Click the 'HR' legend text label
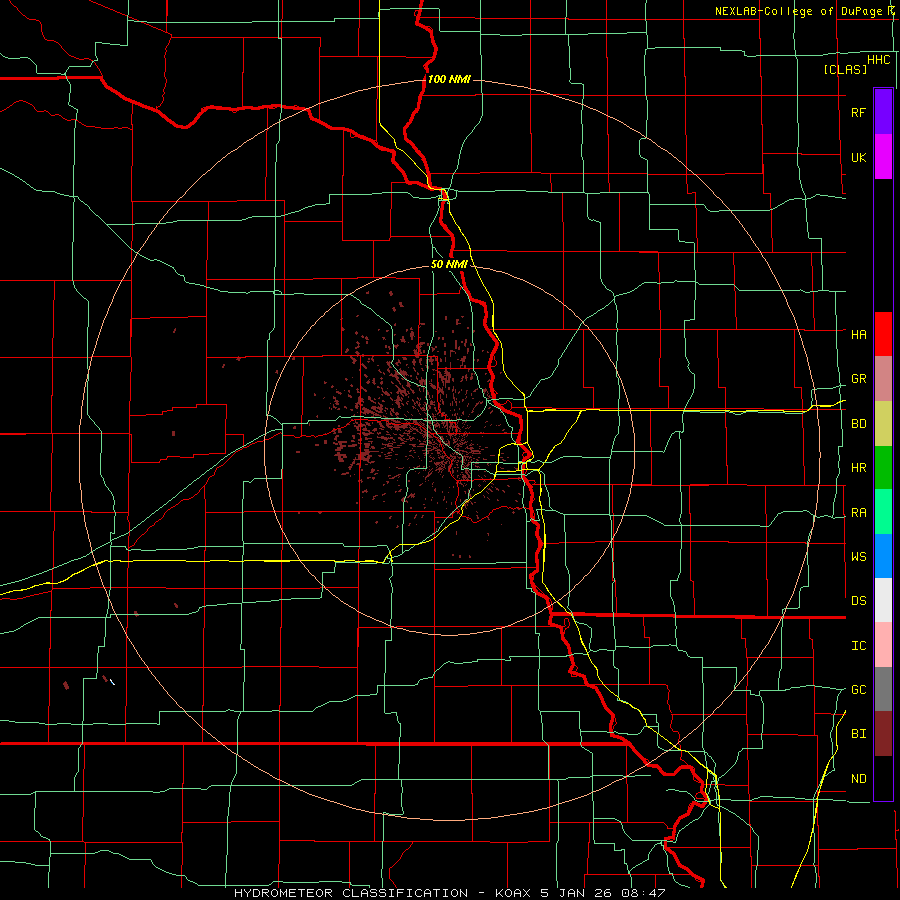Image resolution: width=900 pixels, height=900 pixels. [859, 468]
